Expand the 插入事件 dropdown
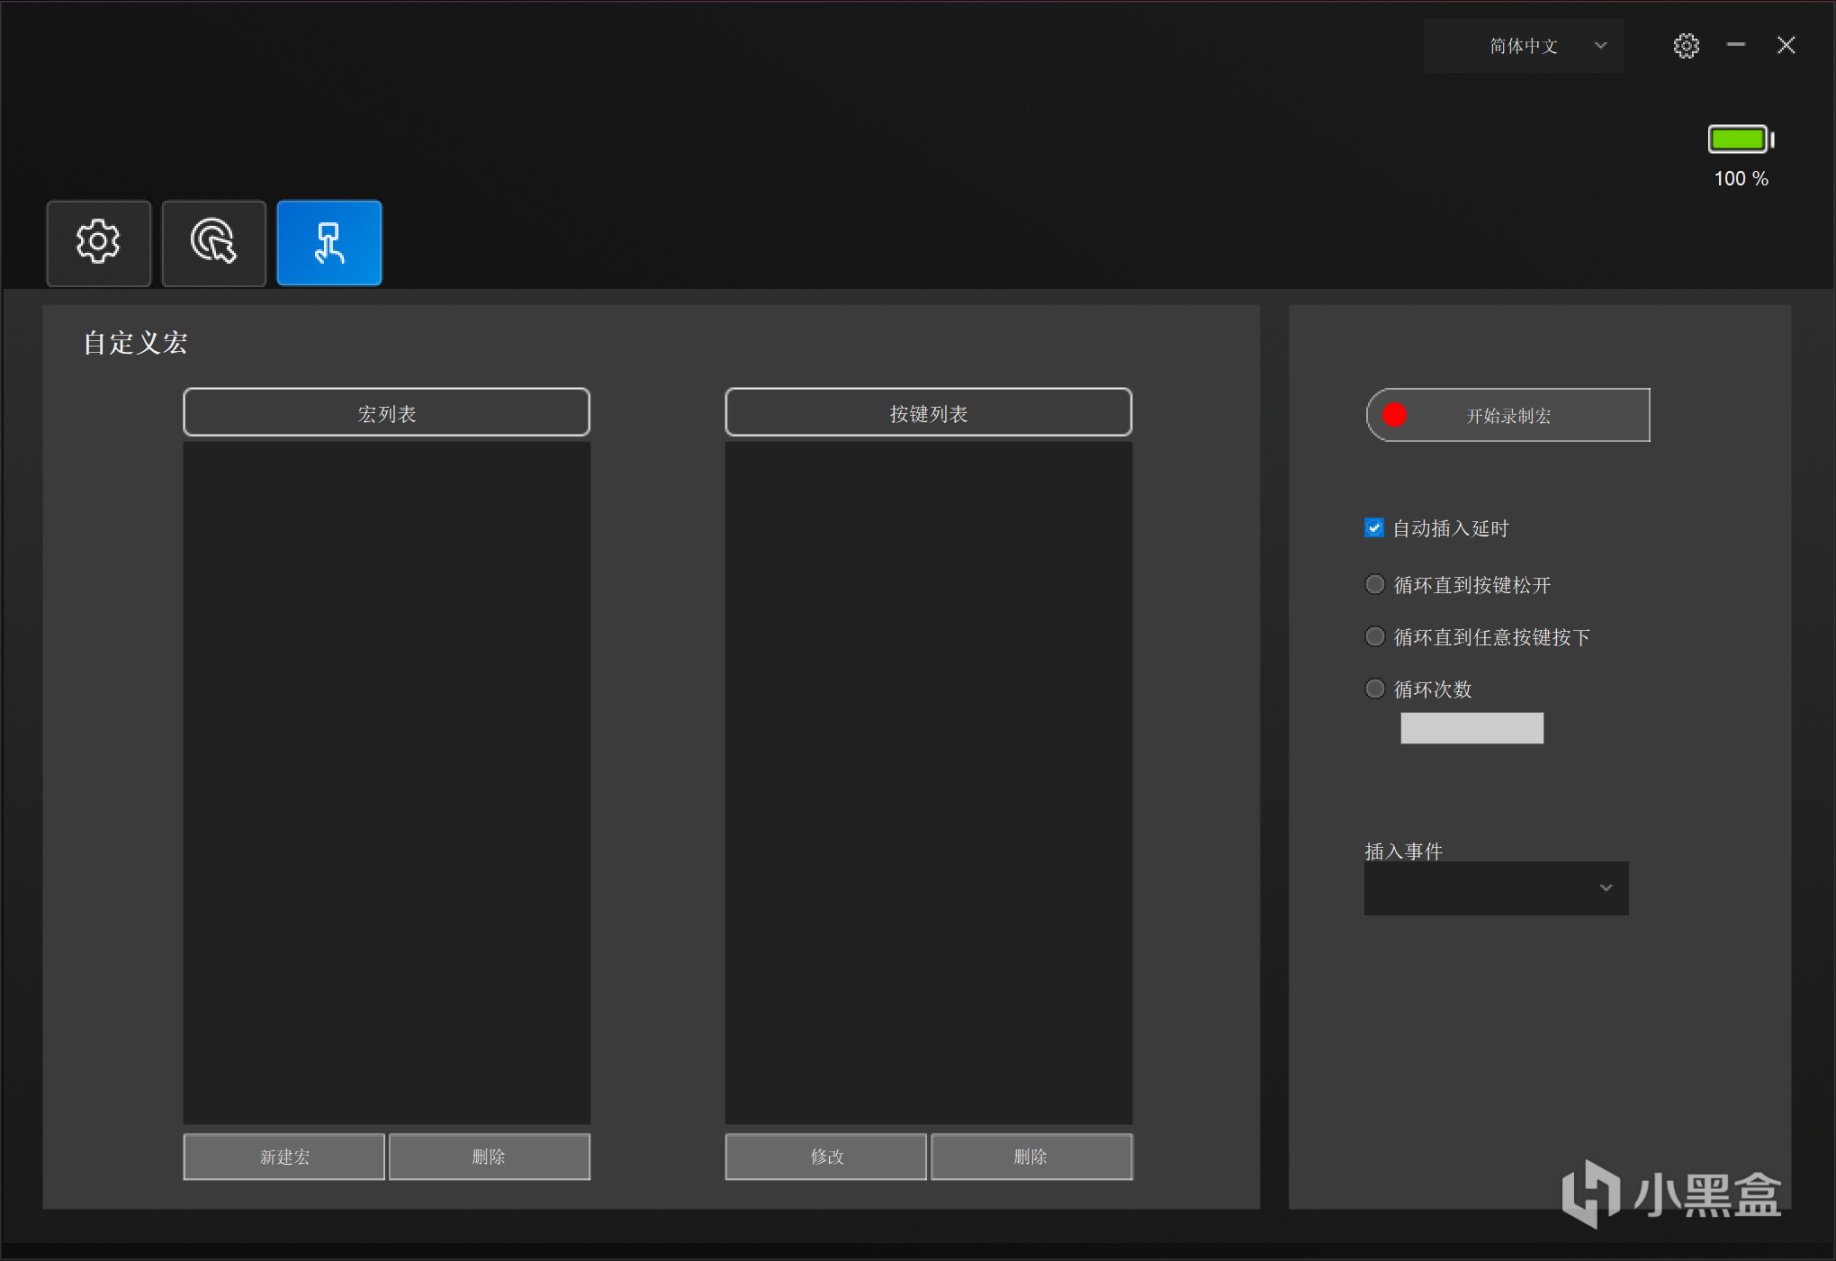This screenshot has height=1261, width=1836. (1496, 888)
